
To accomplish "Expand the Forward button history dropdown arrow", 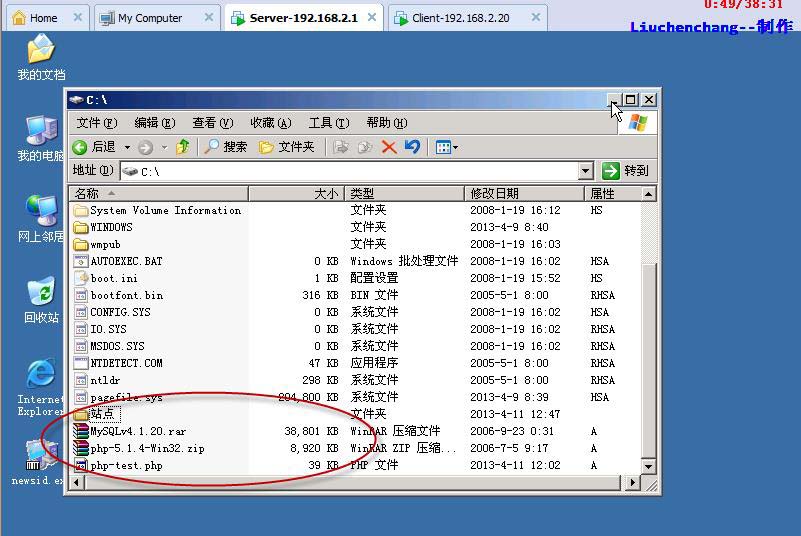I will pos(164,148).
